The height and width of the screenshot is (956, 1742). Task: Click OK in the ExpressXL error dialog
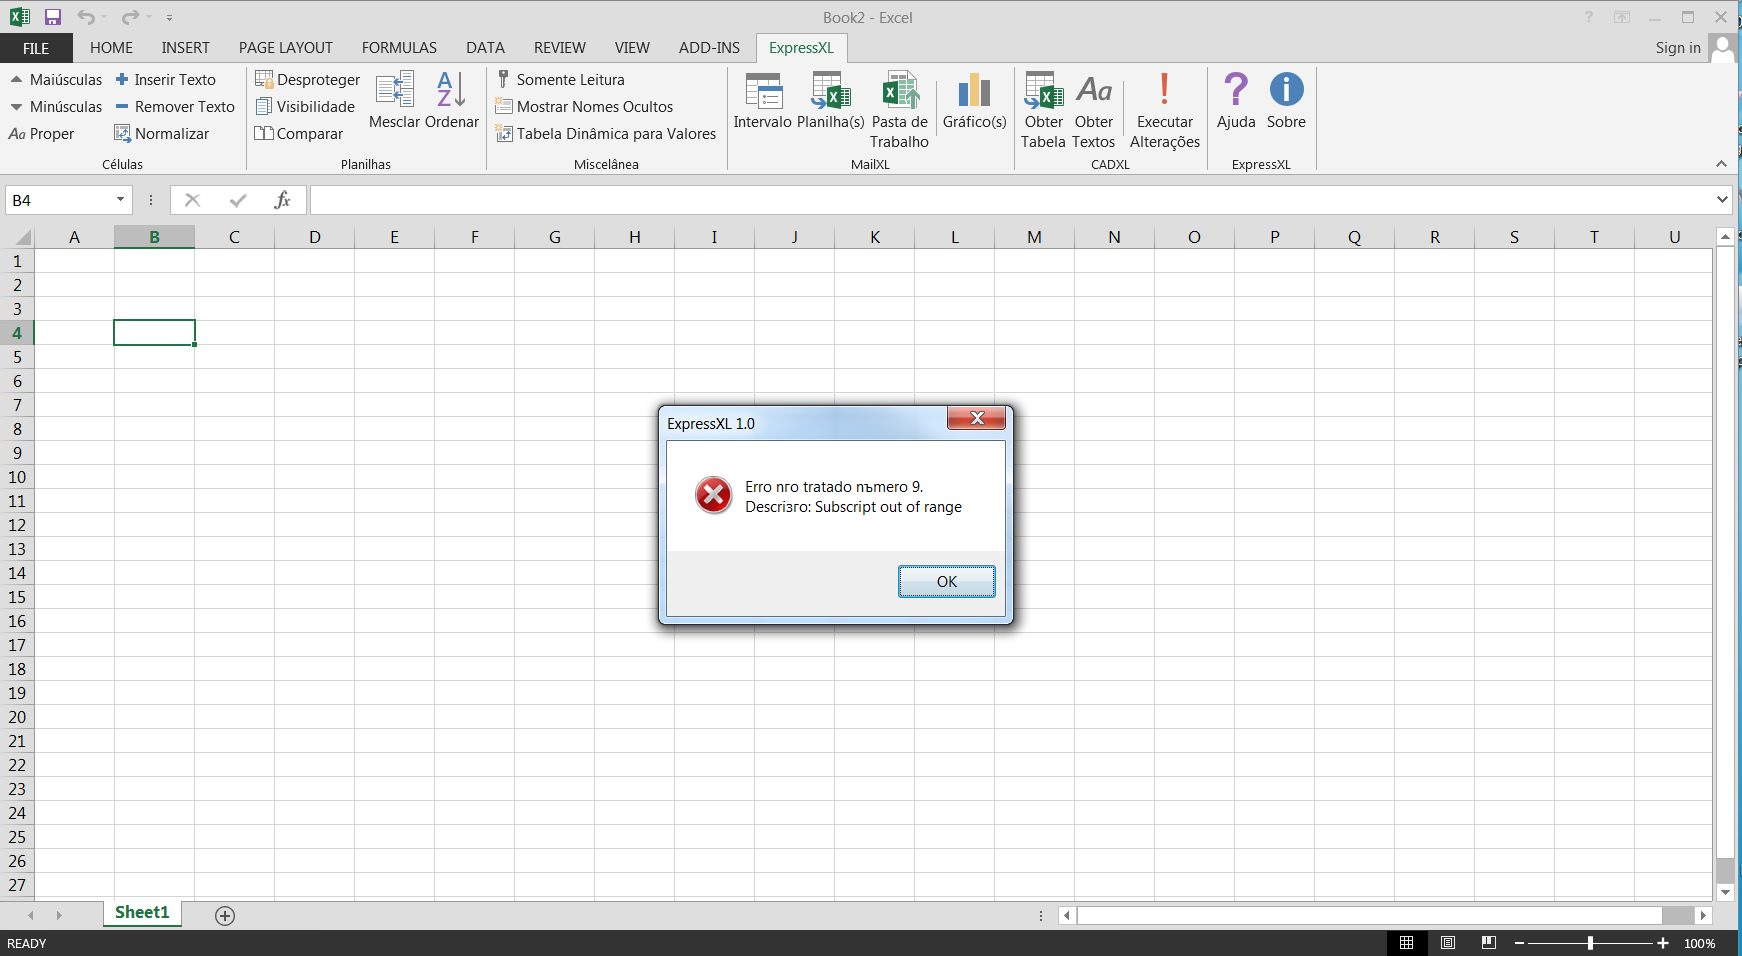pyautogui.click(x=947, y=582)
